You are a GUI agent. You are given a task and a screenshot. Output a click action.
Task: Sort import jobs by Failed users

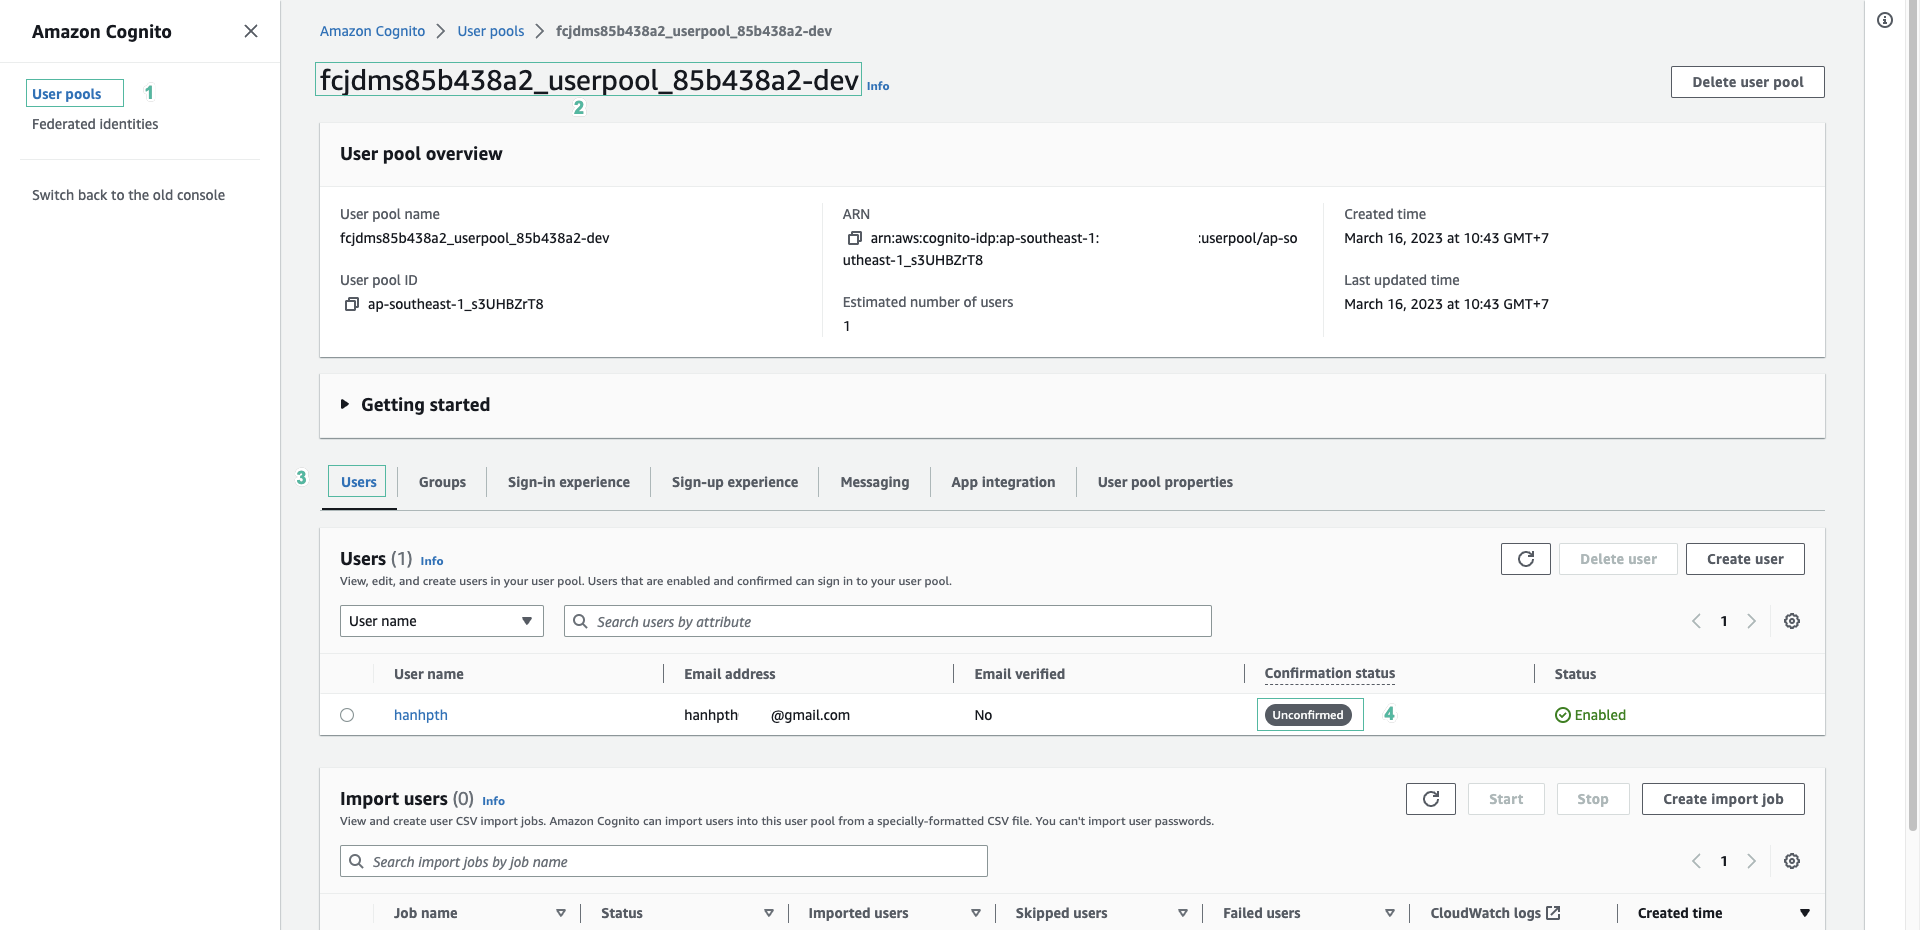coord(1390,913)
